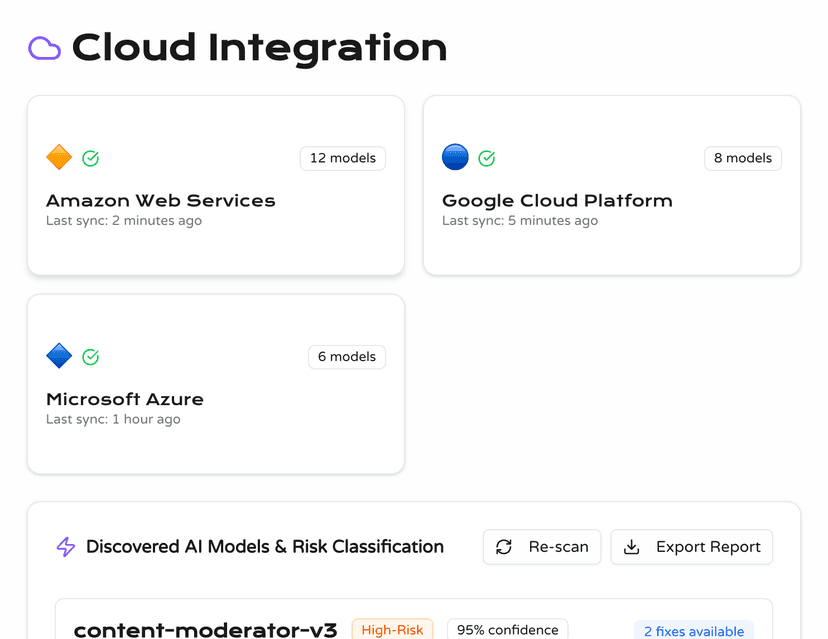Click the 8 models badge
Screen dimensions: 828x639
click(x=743, y=158)
